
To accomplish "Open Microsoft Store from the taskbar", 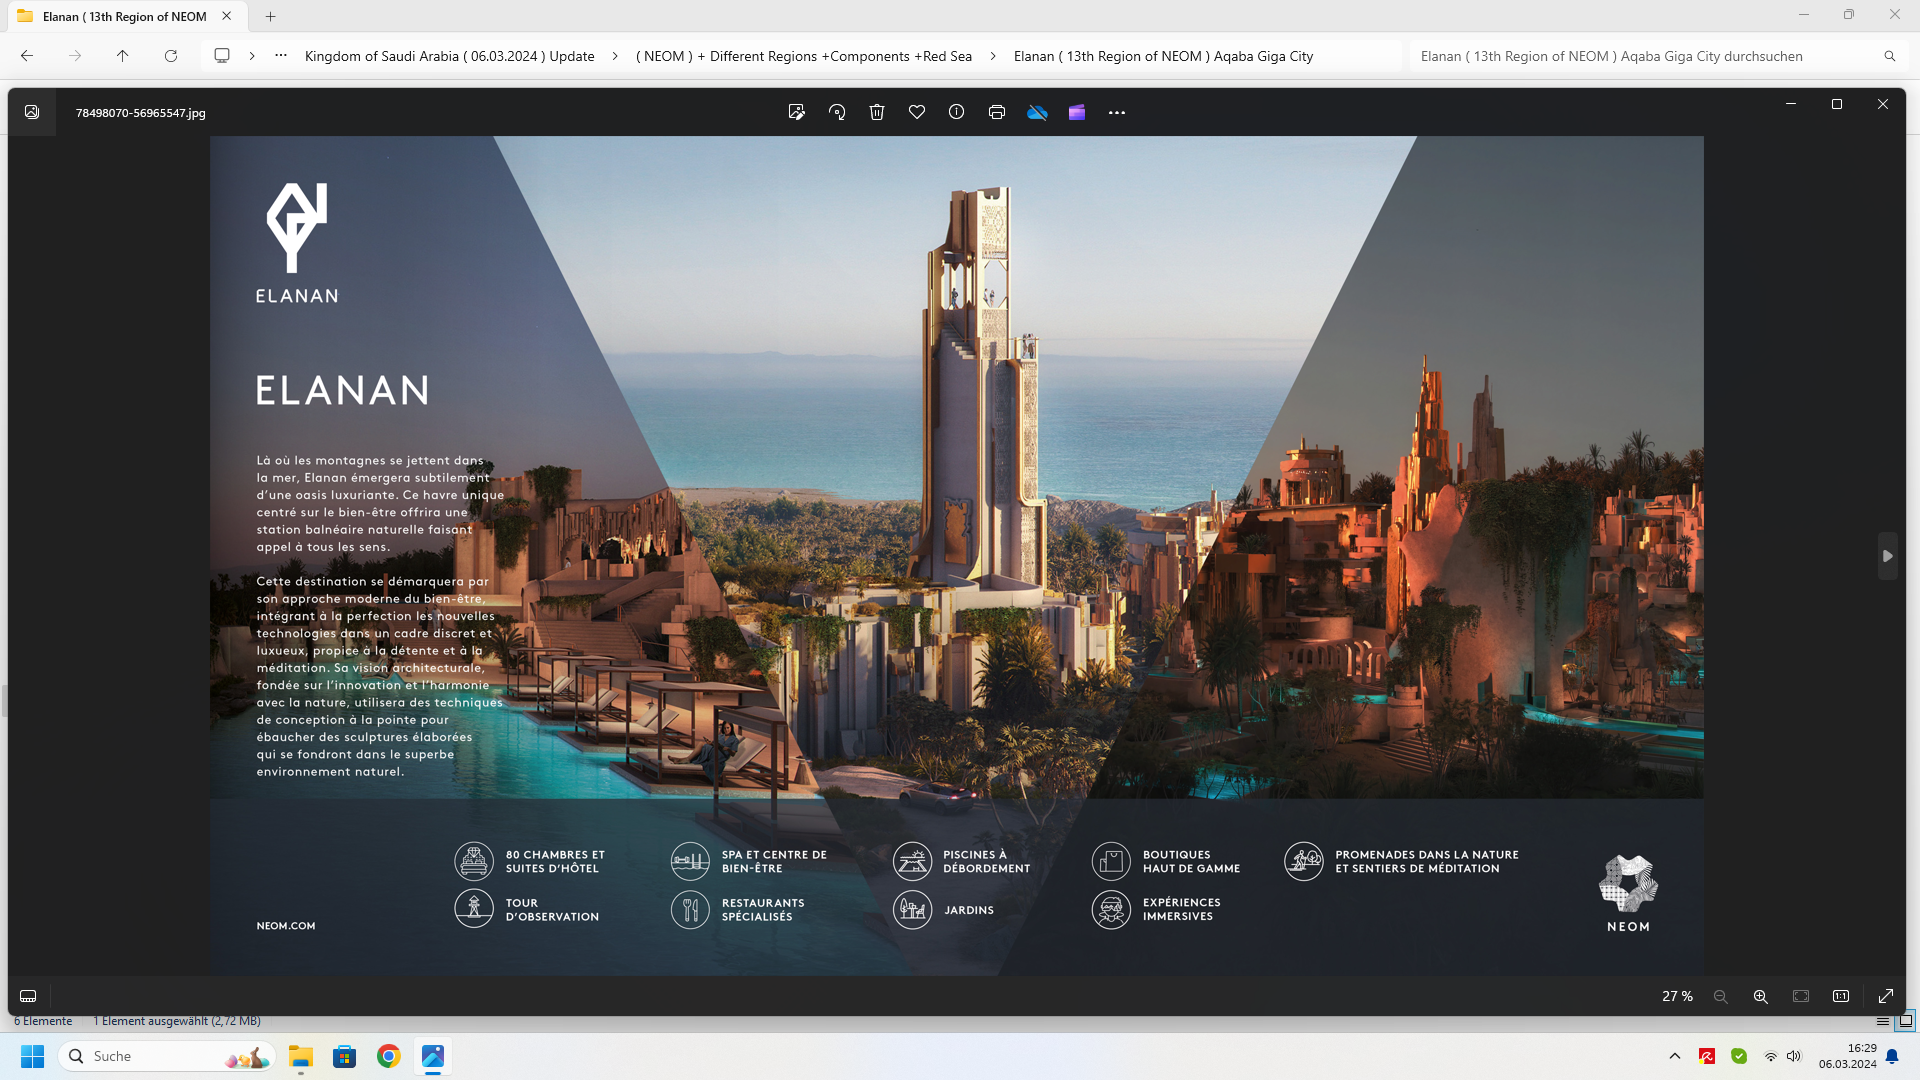I will 345,1056.
